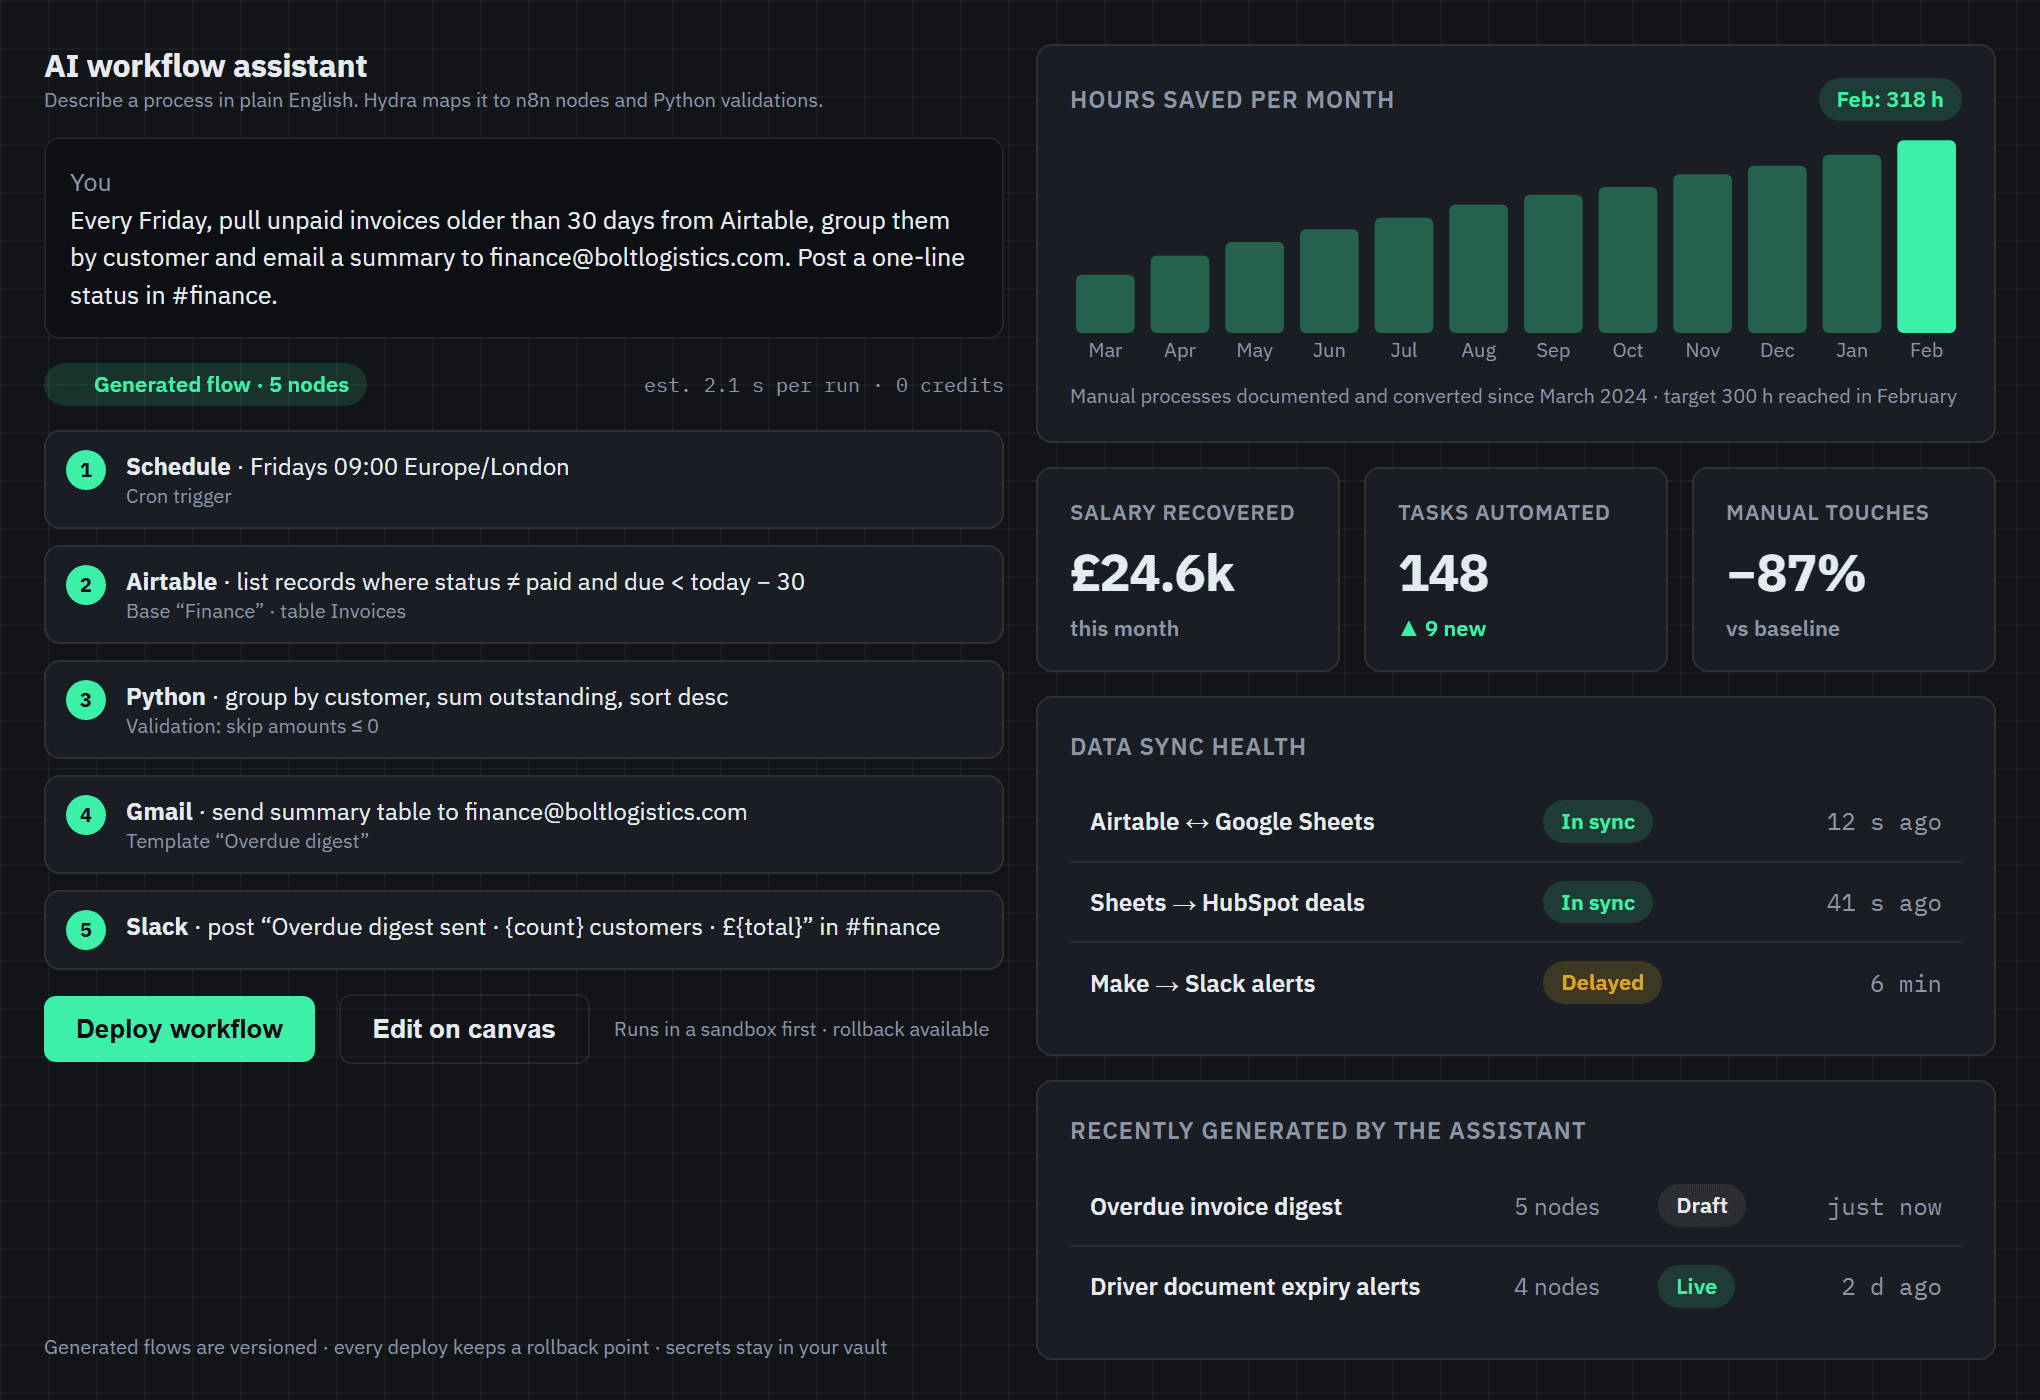This screenshot has height=1400, width=2040.
Task: Select step 5 number badge for Slack
Action: coord(86,930)
